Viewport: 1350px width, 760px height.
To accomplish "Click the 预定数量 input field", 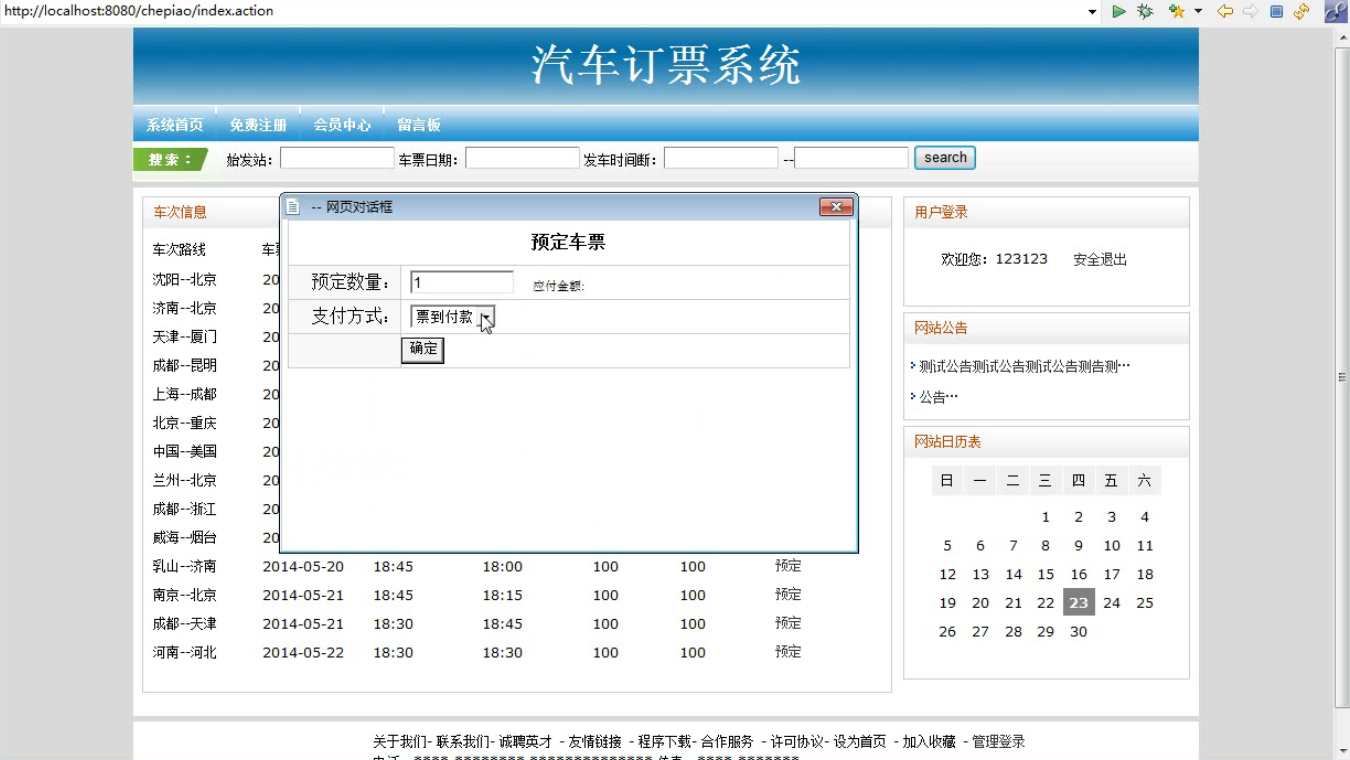I will pos(462,283).
